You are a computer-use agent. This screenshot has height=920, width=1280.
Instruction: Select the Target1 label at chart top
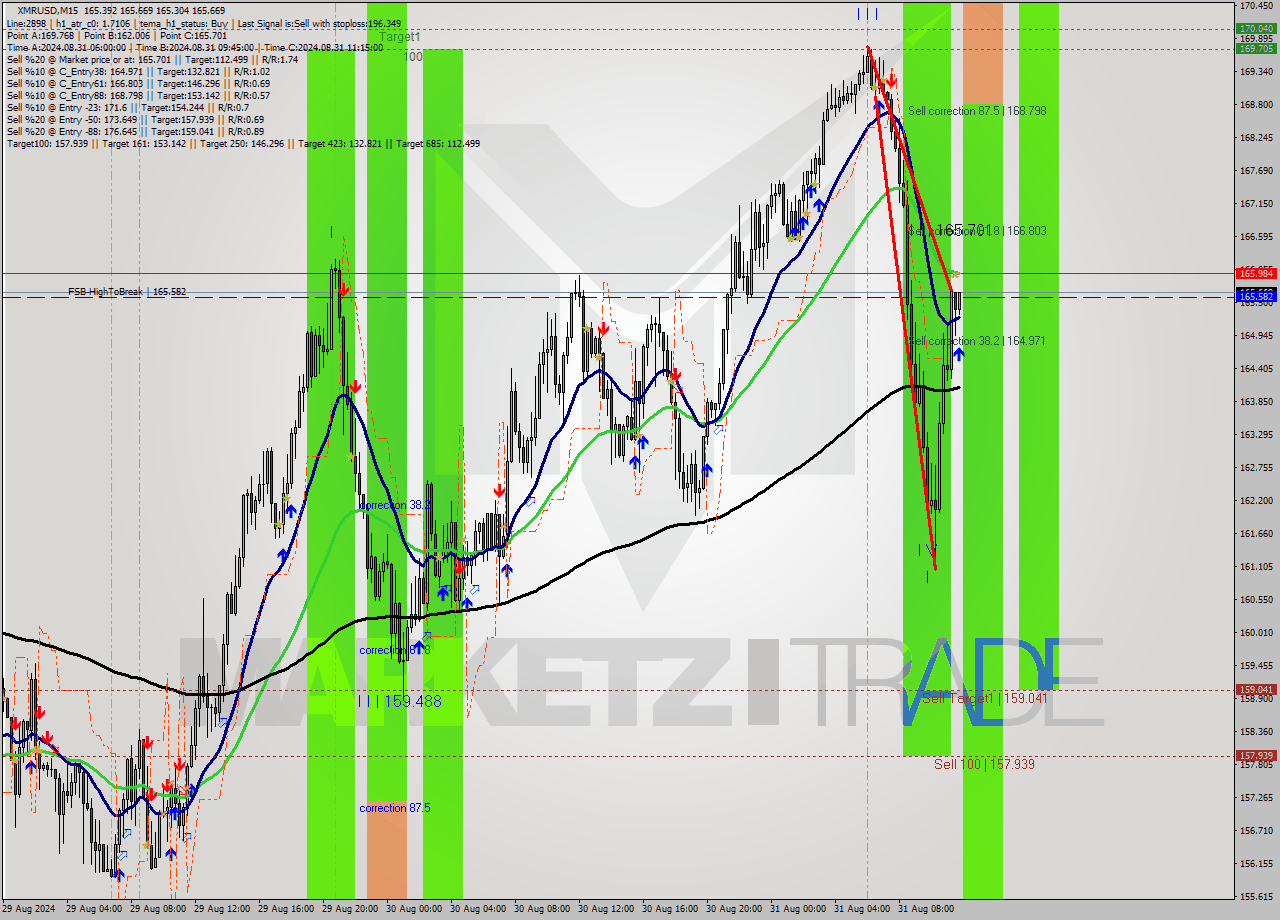pyautogui.click(x=400, y=37)
